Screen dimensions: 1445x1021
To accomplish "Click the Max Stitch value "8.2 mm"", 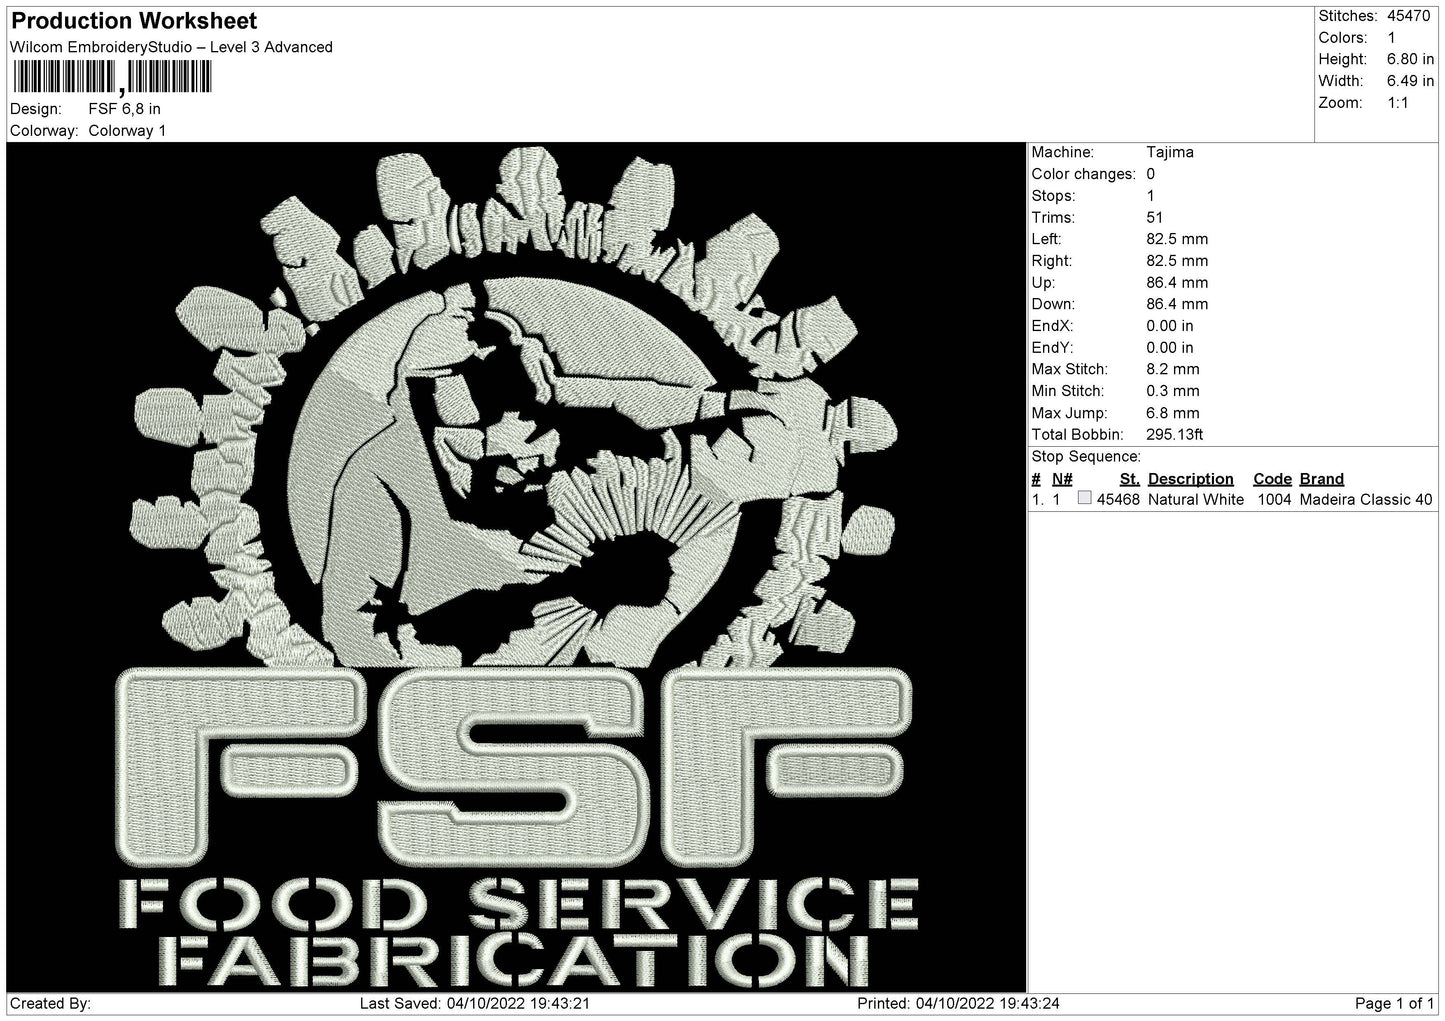I will pos(1173,370).
